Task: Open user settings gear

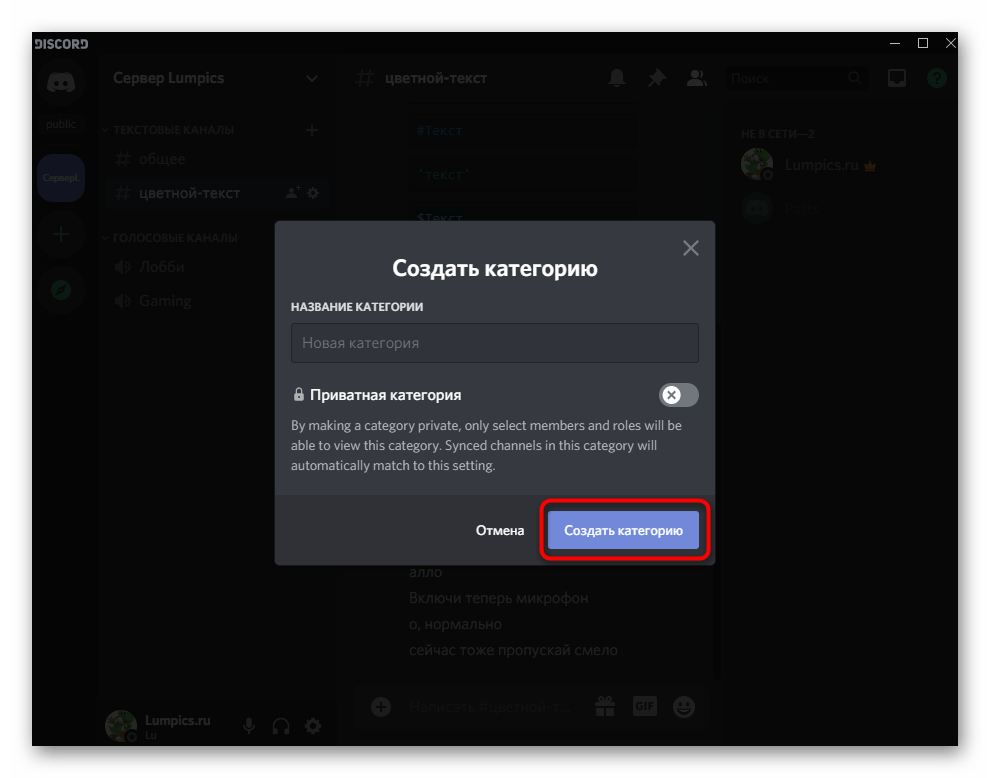Action: click(x=313, y=726)
